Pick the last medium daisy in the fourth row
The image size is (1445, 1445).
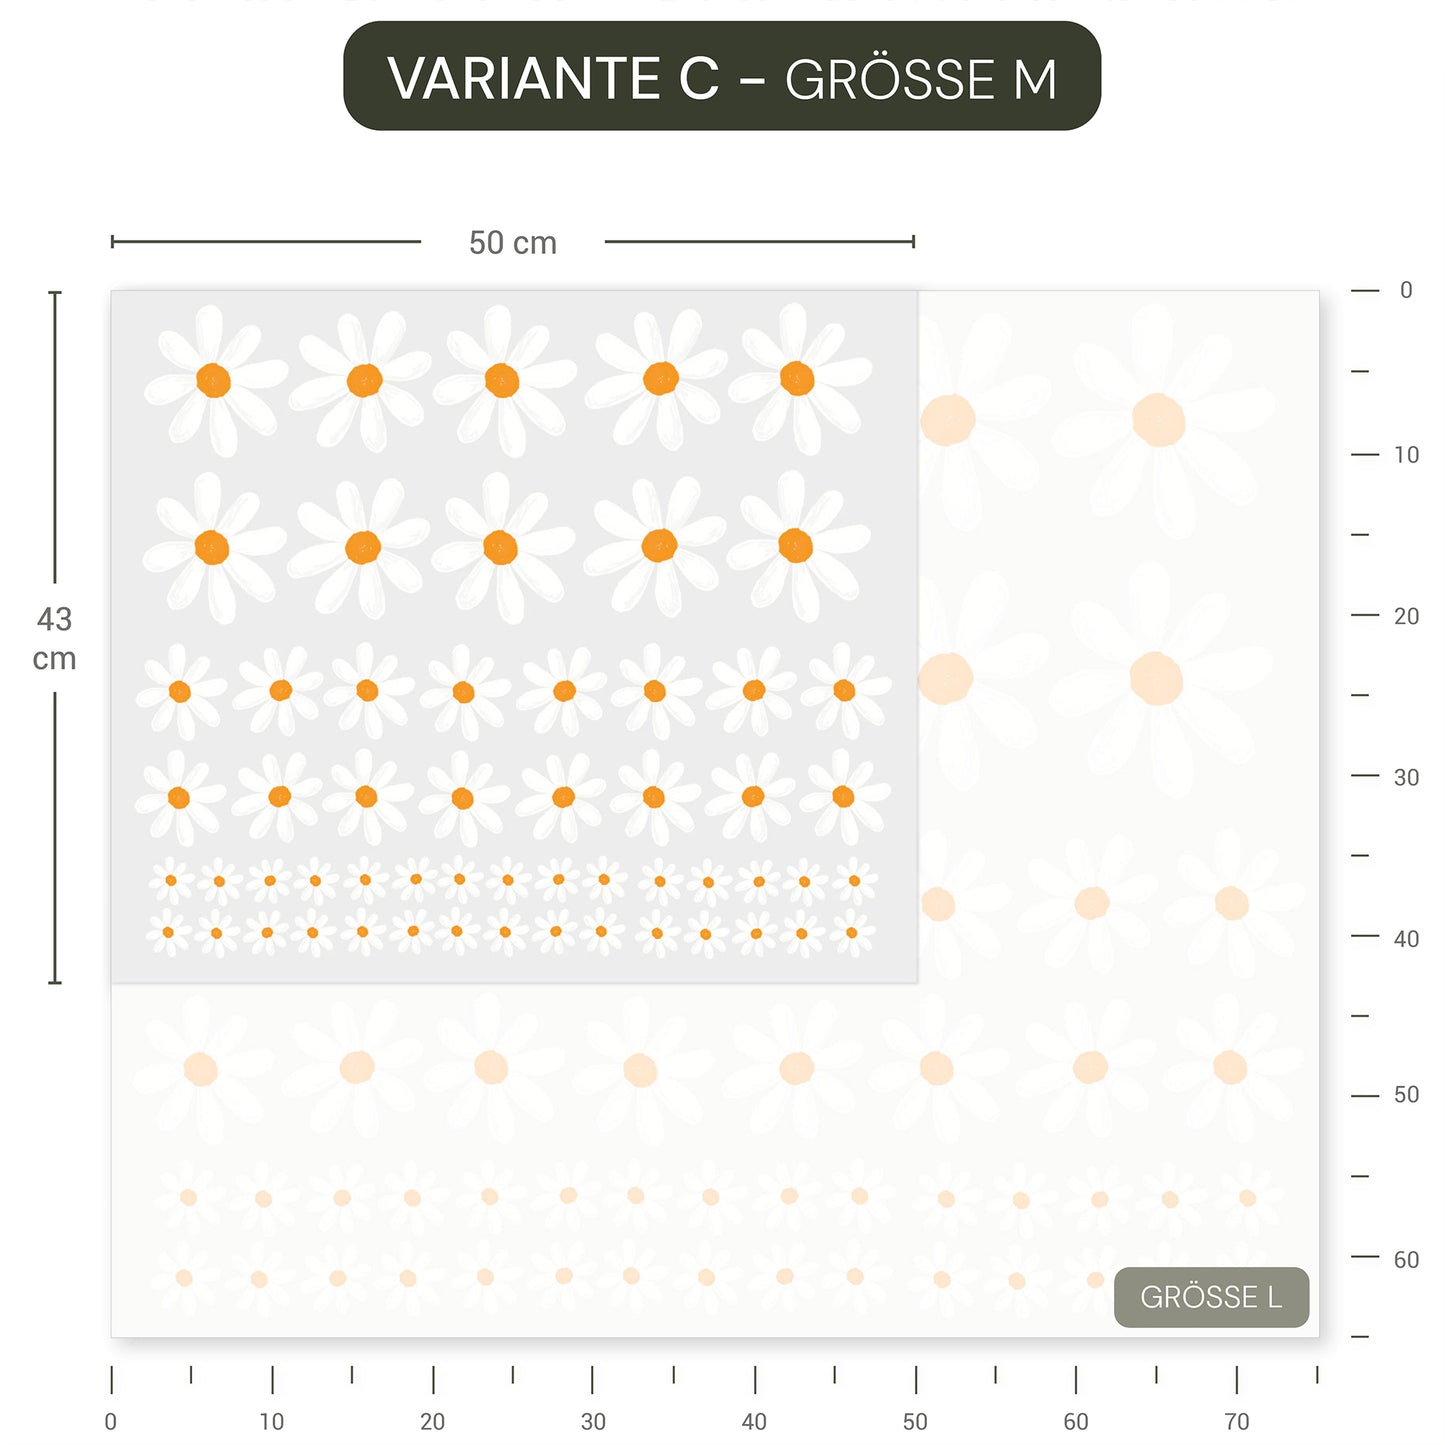click(843, 796)
